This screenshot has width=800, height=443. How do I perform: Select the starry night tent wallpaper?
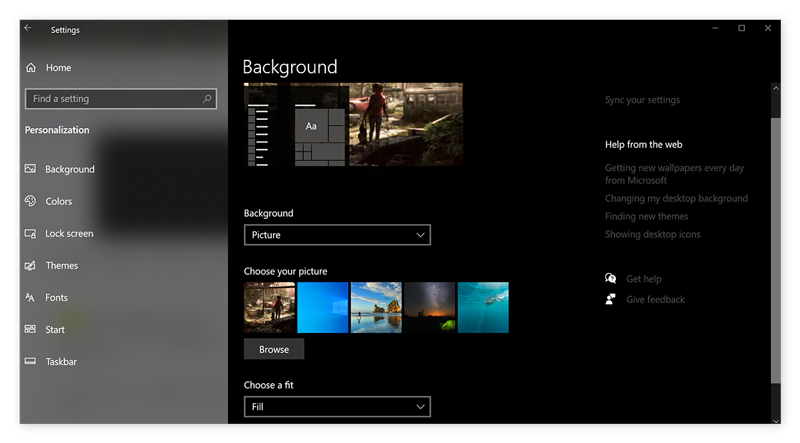click(429, 307)
